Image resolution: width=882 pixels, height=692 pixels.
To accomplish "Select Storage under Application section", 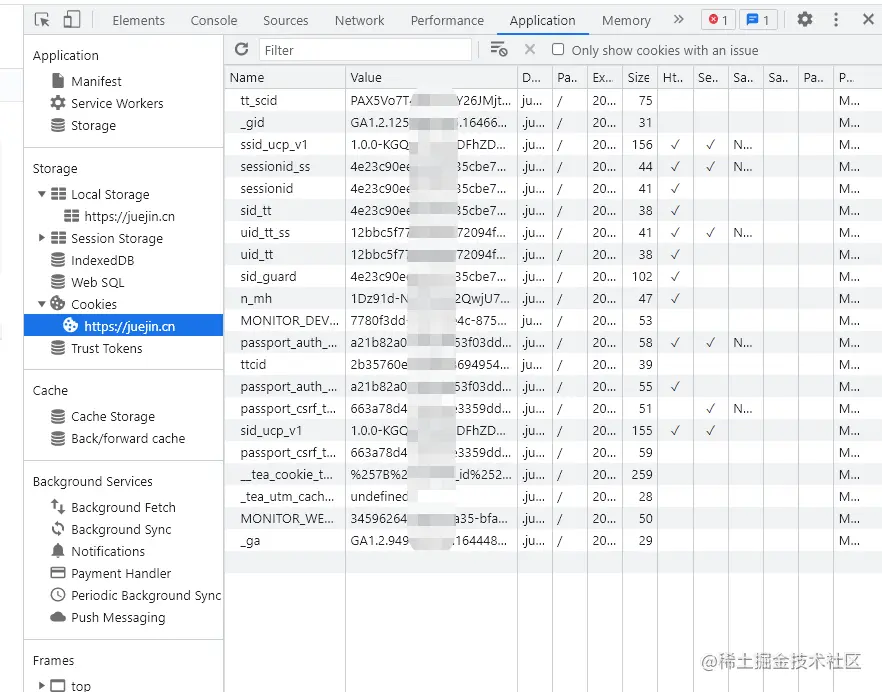I will 93,125.
